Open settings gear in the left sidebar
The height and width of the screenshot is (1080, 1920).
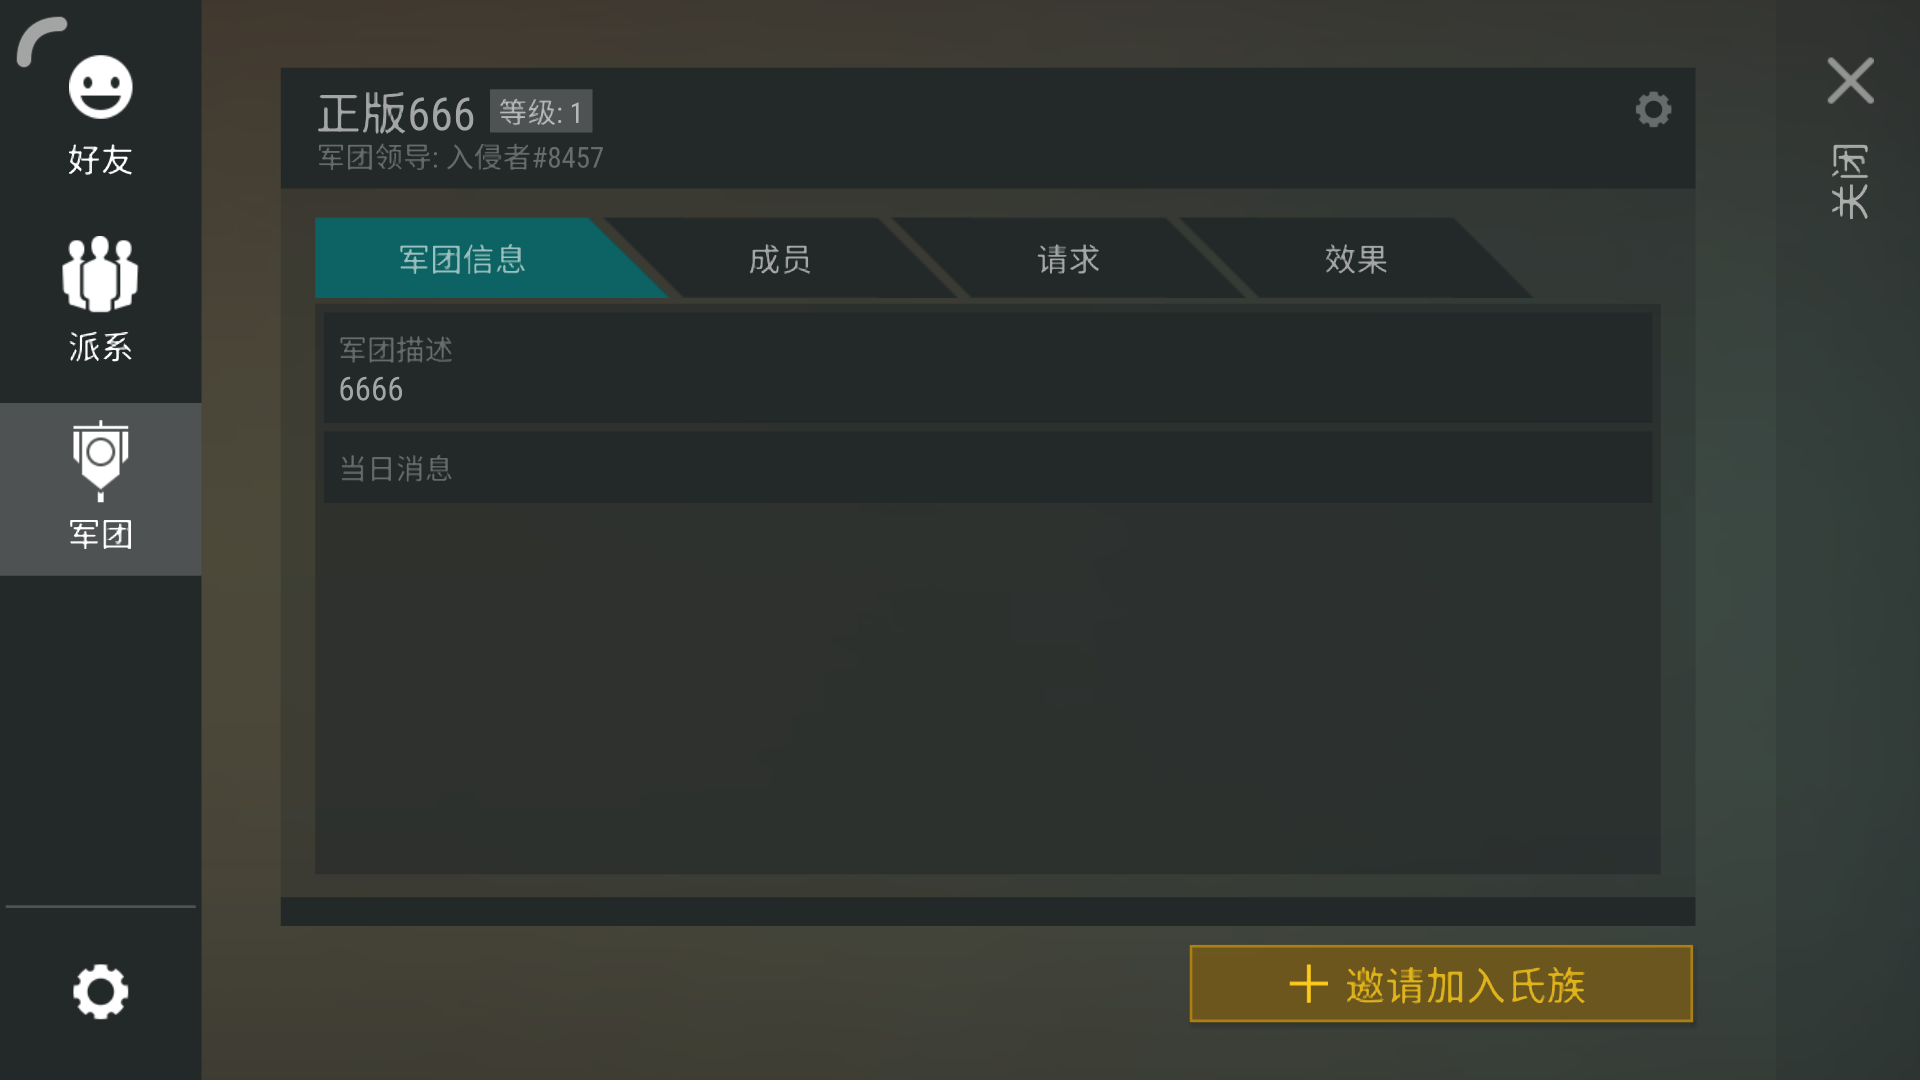pos(100,991)
